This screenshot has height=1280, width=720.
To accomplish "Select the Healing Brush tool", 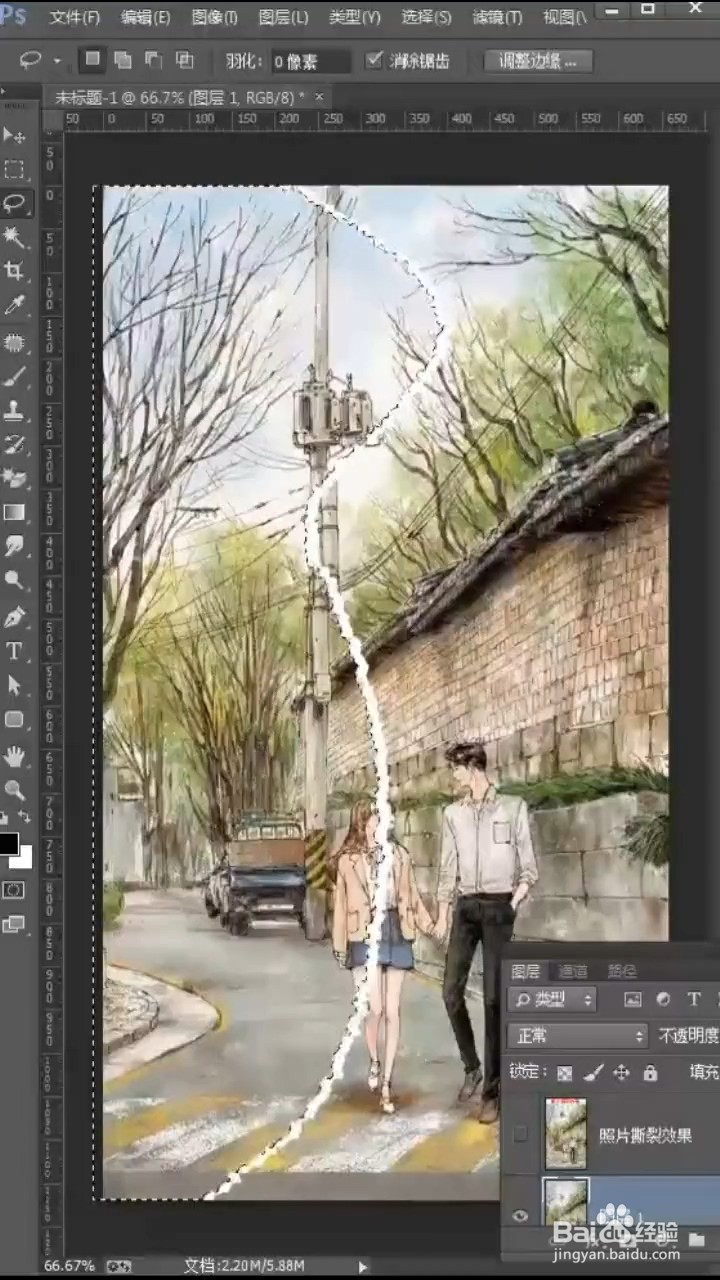I will [x=14, y=343].
